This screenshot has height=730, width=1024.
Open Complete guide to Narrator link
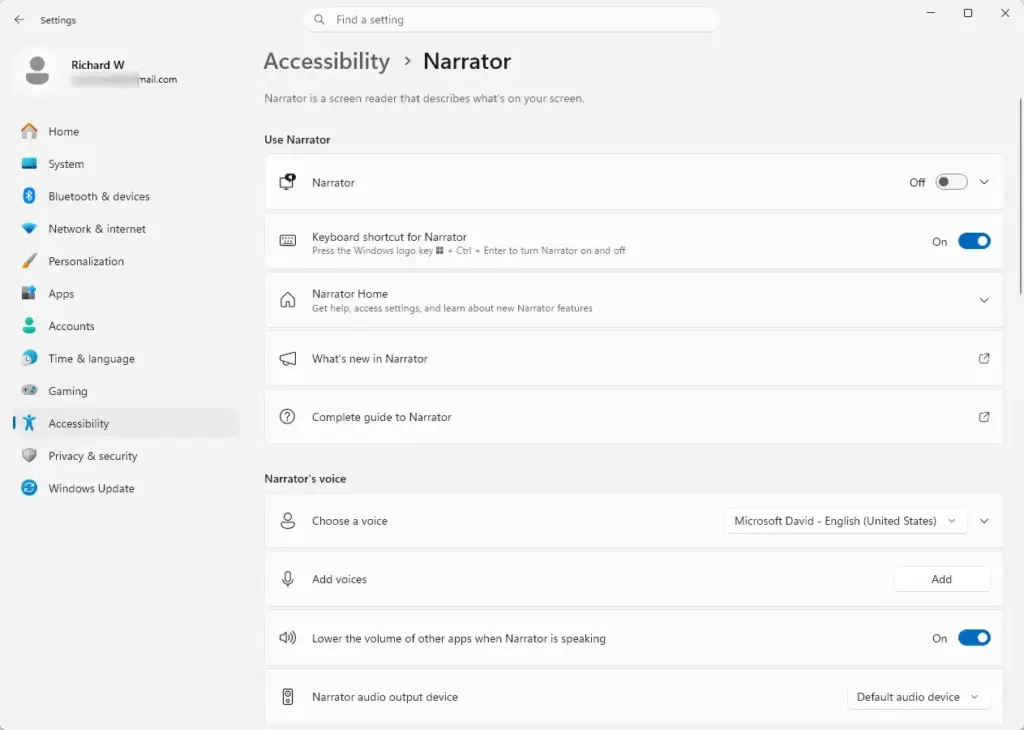point(381,417)
